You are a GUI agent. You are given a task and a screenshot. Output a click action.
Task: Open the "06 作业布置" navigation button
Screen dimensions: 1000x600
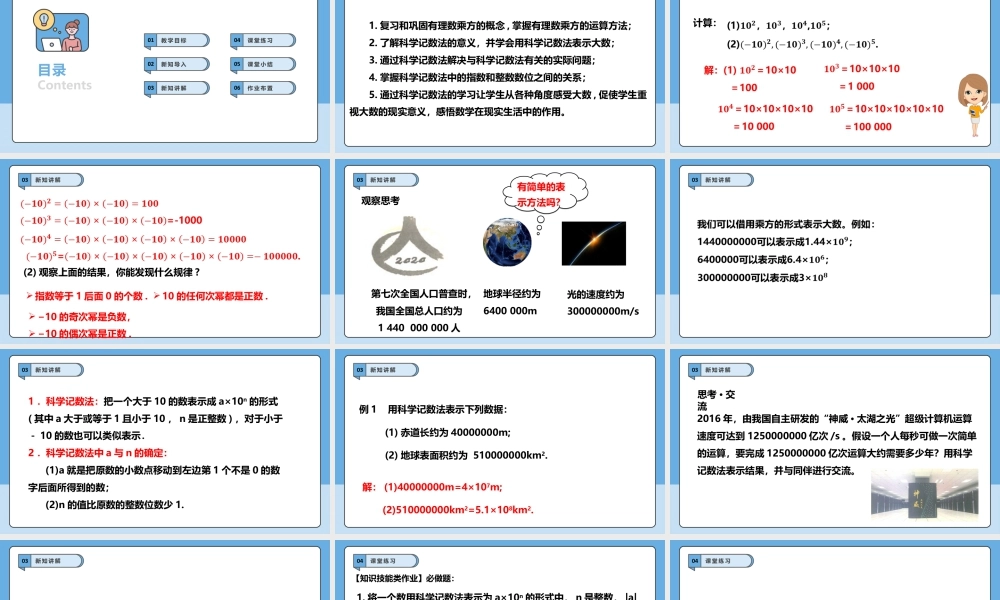pyautogui.click(x=263, y=88)
